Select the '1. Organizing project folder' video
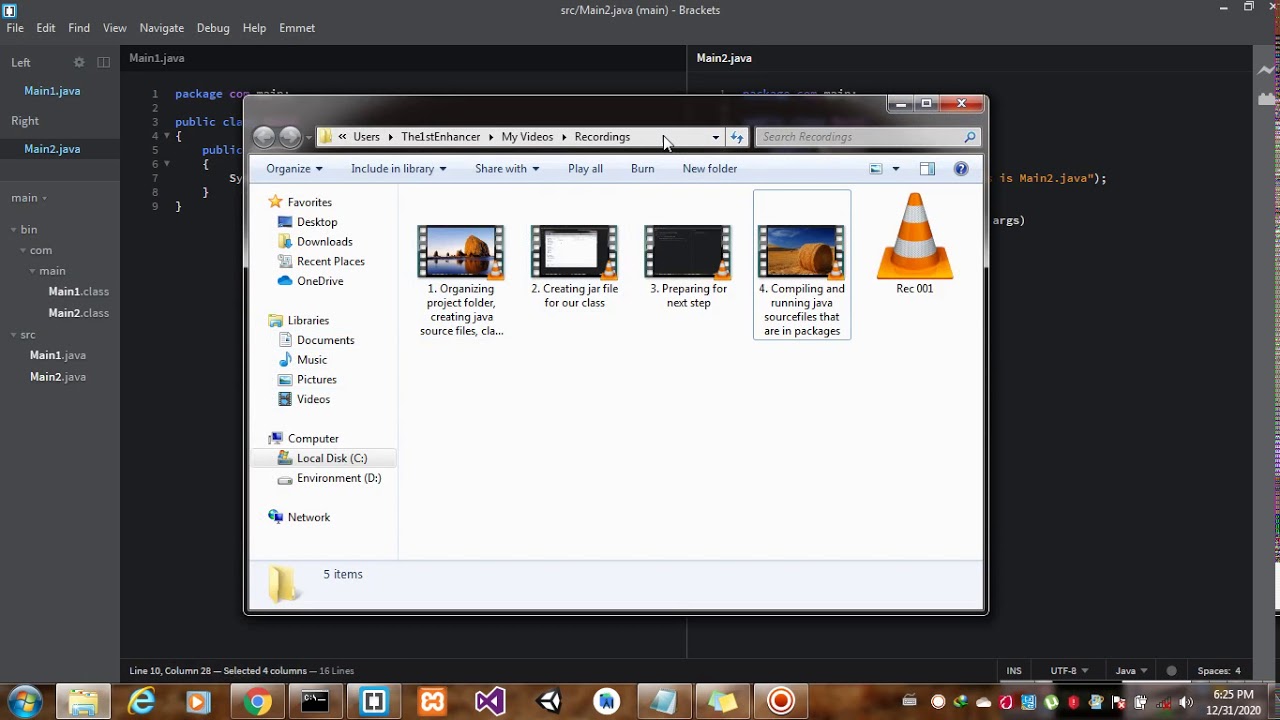 (x=461, y=281)
